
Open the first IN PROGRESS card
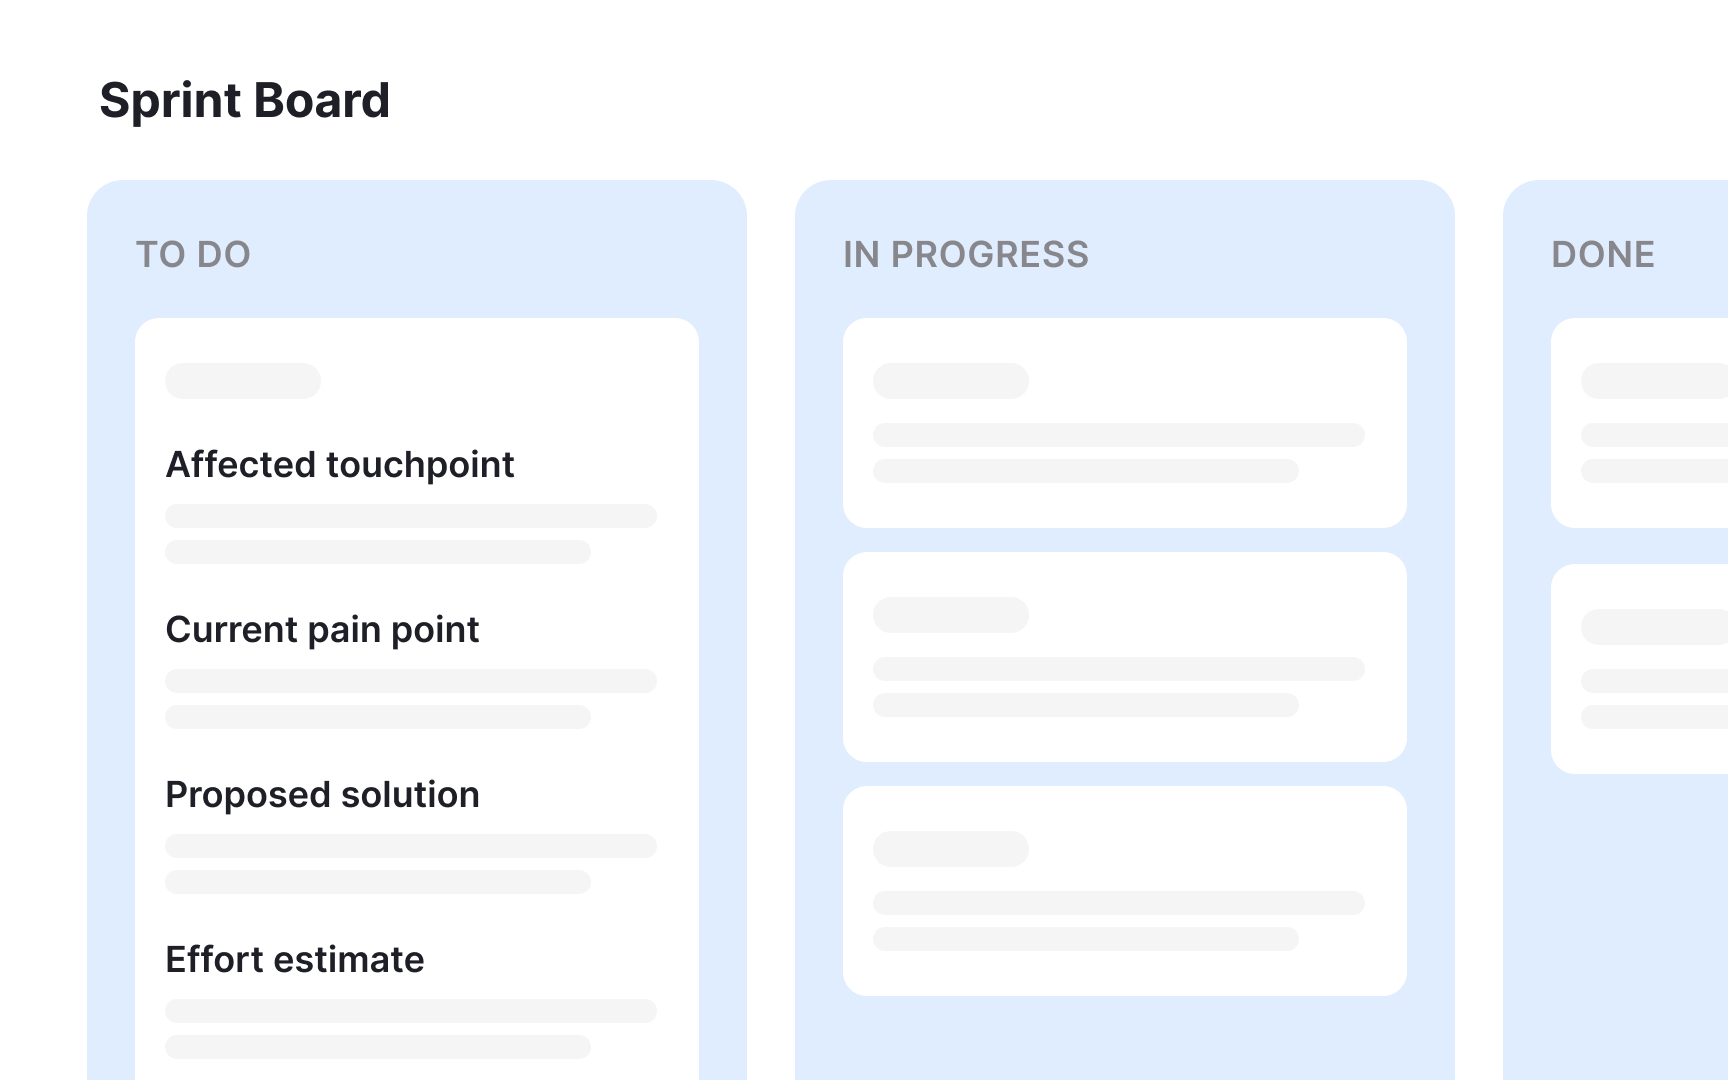(x=1125, y=423)
